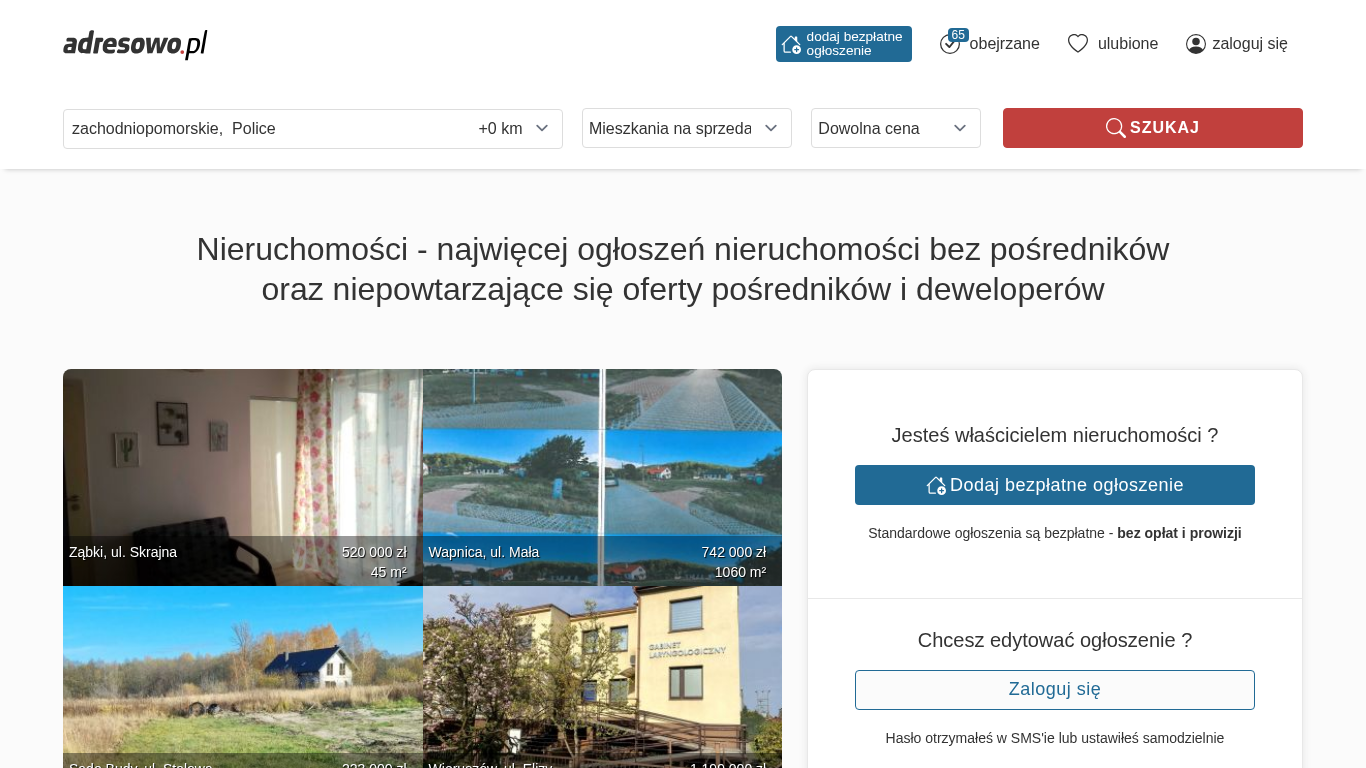Viewport: 1366px width, 768px height.
Task: Open viewed listings checkmark icon with 65 badge
Action: pyautogui.click(x=950, y=43)
